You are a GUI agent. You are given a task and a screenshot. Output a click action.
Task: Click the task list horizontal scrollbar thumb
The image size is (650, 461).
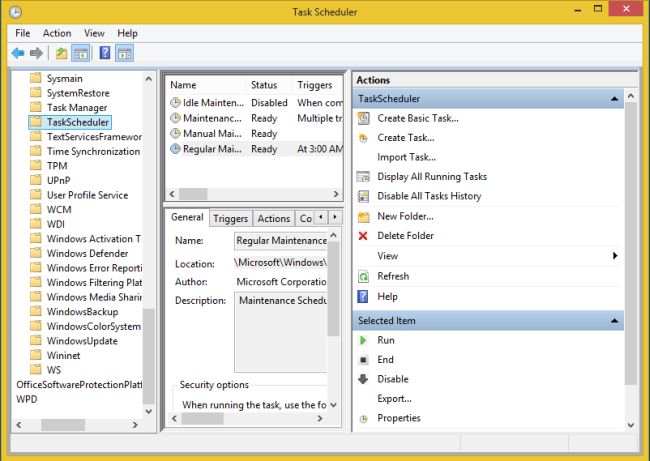tap(193, 194)
